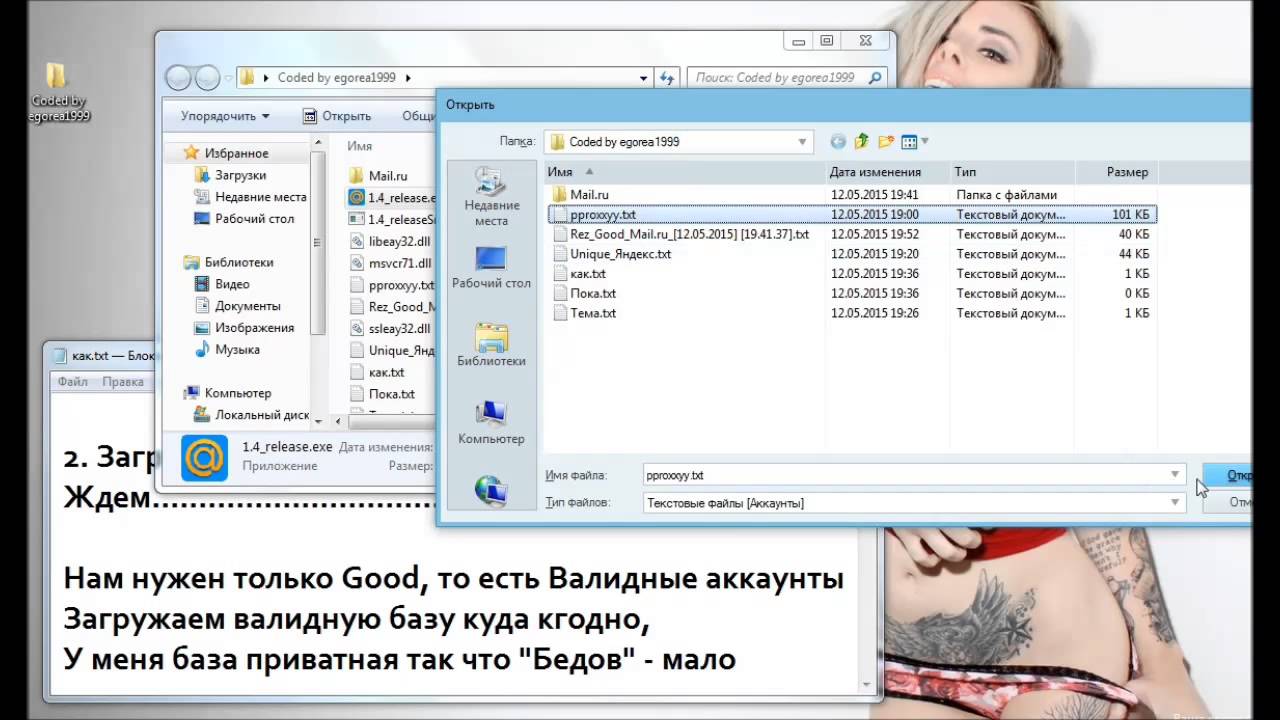
Task: Open Компьютер in dialog places bar
Action: (x=491, y=423)
